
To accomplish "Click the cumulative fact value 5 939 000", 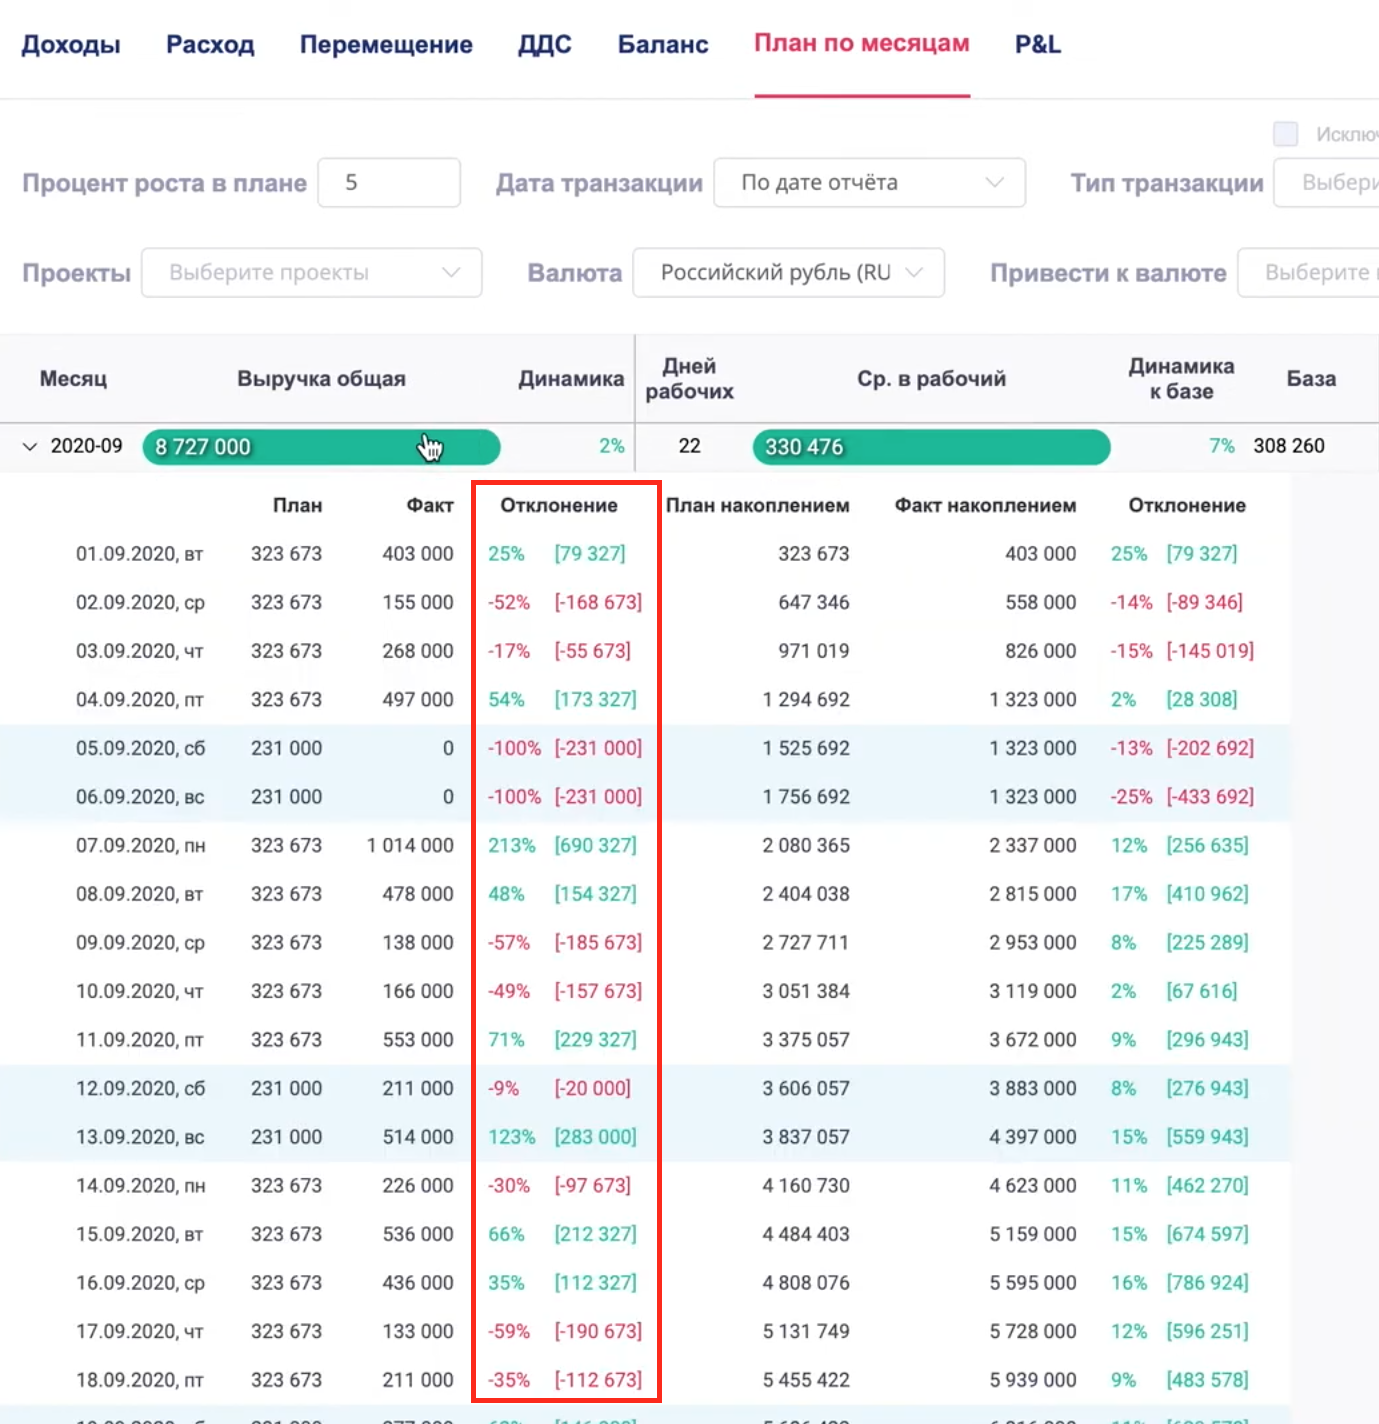I will (x=1033, y=1380).
